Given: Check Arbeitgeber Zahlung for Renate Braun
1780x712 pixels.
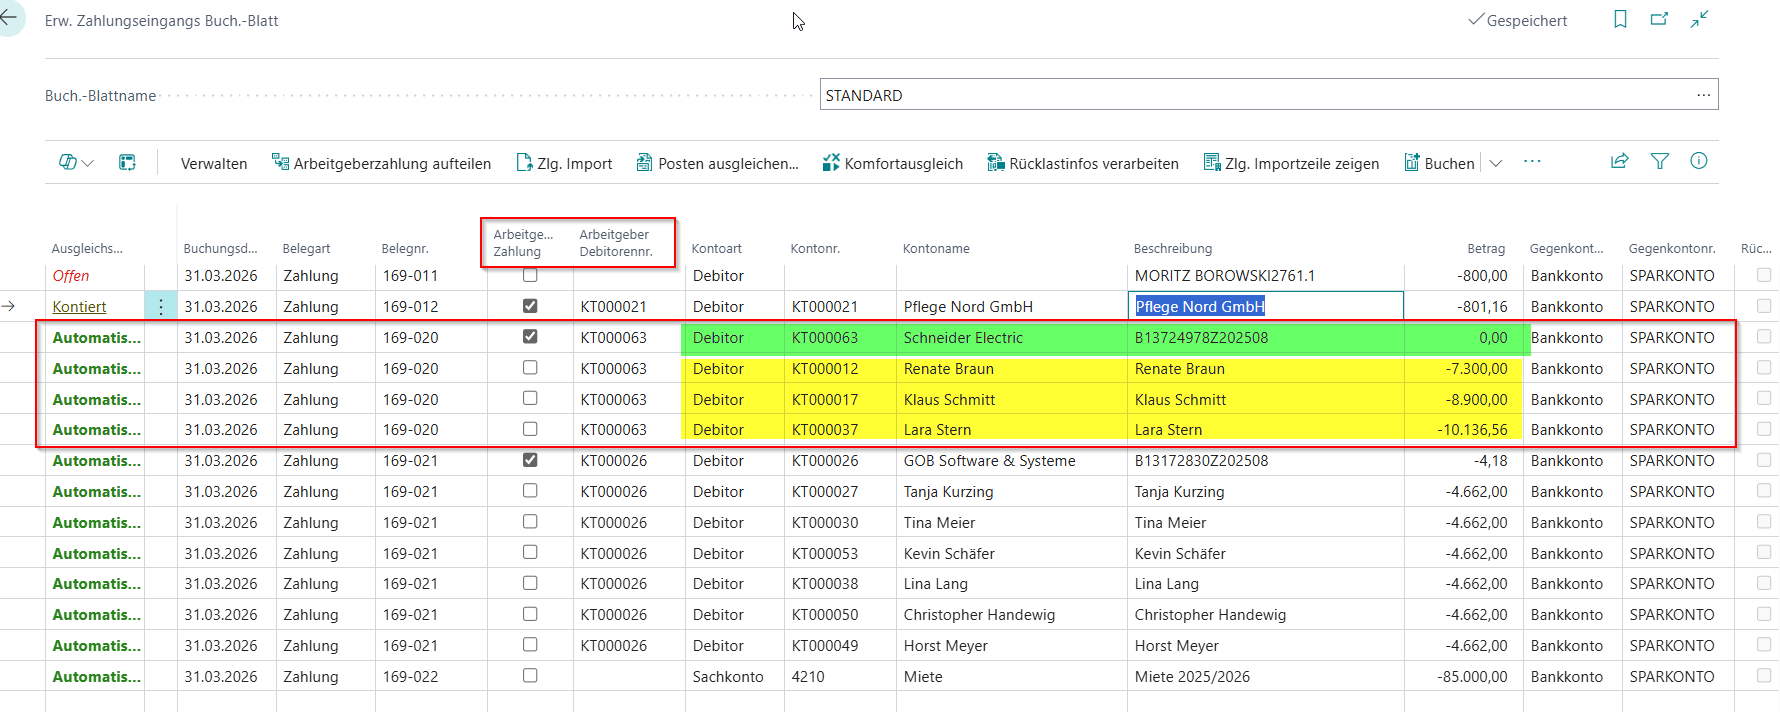Looking at the screenshot, I should tap(530, 368).
